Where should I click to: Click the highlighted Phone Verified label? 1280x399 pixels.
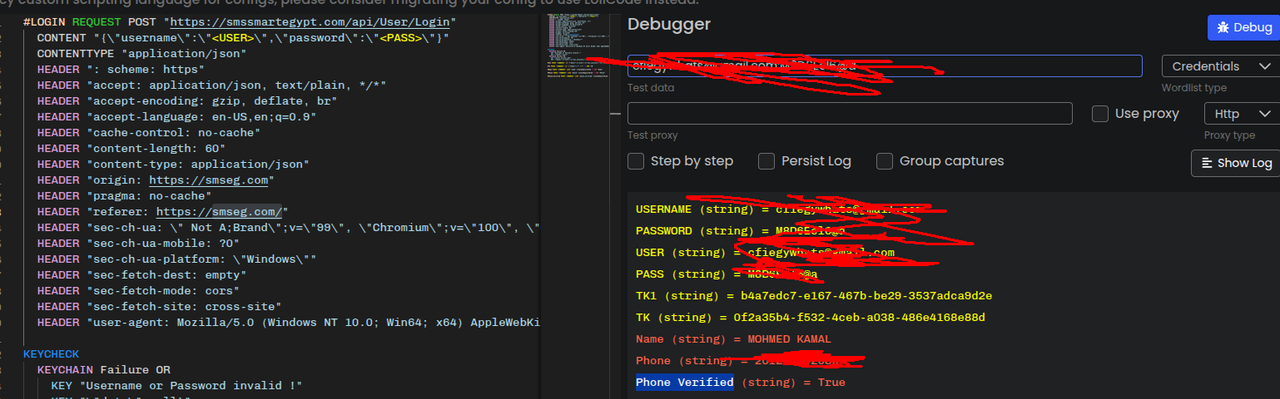click(x=684, y=382)
